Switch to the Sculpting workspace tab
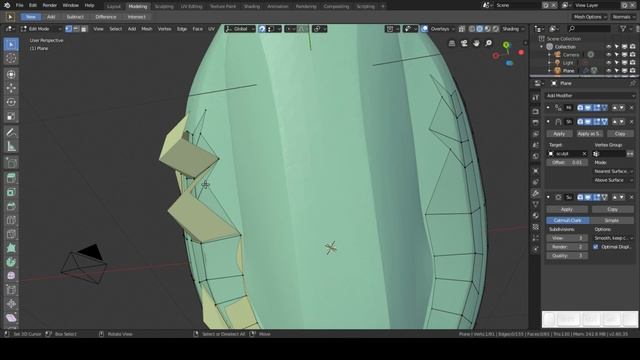This screenshot has width=640, height=360. [x=164, y=7]
